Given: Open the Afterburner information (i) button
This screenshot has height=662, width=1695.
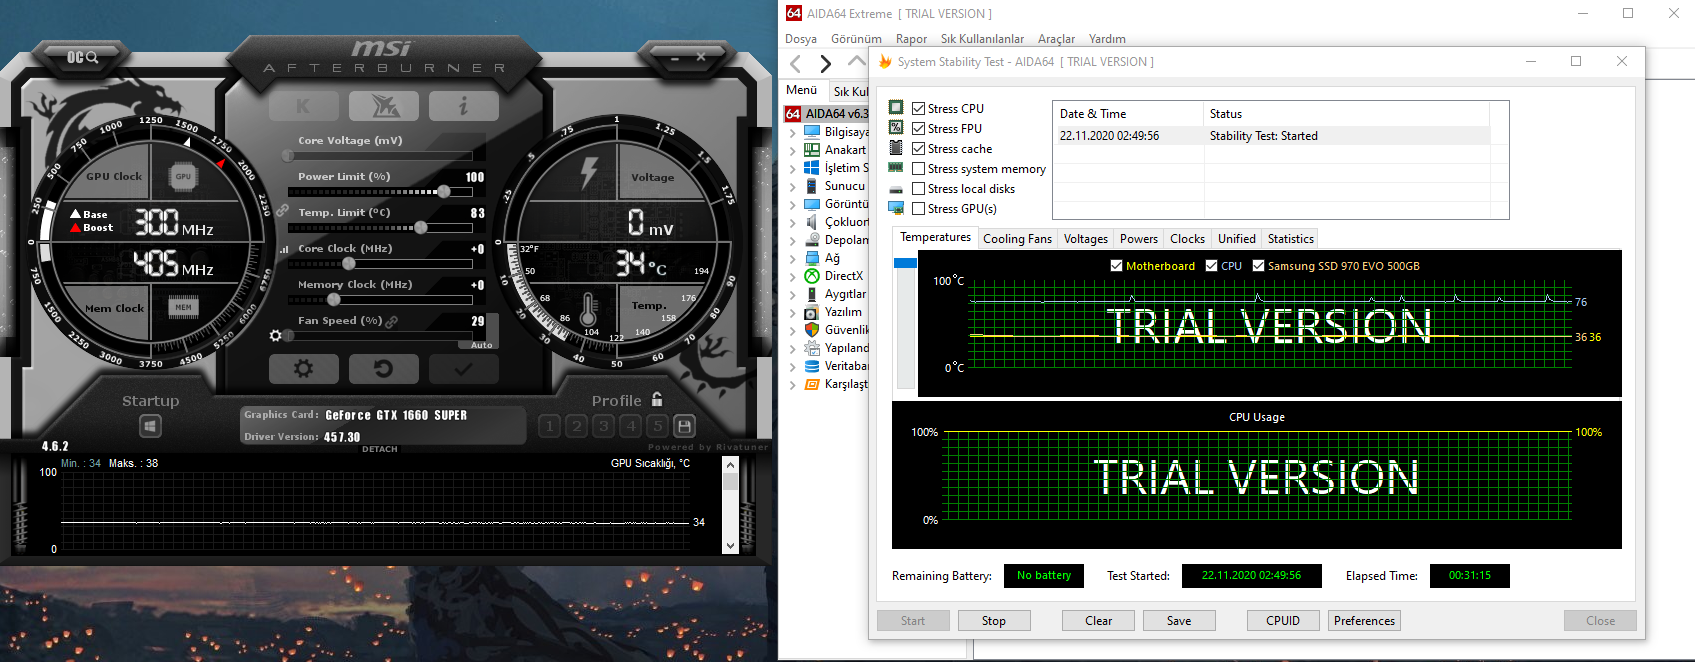Looking at the screenshot, I should [463, 106].
